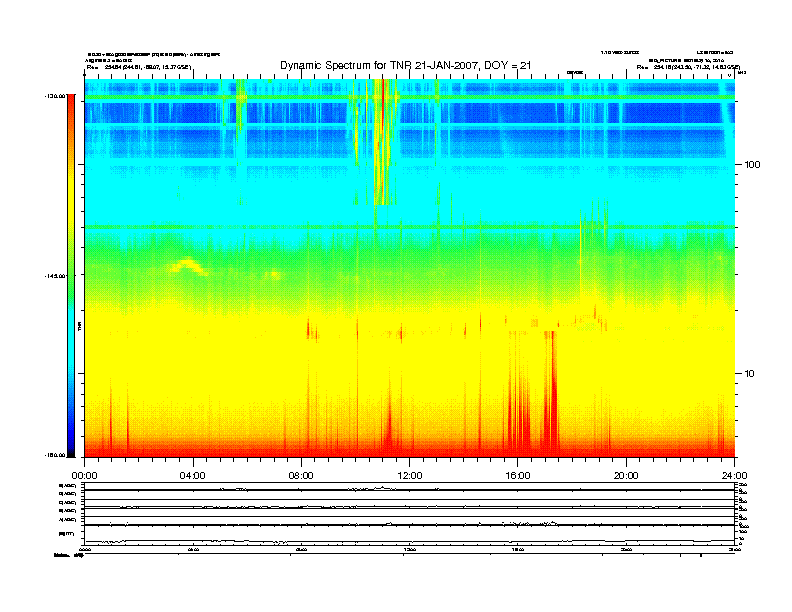Viewport: 792px width, 612px height.
Task: Click the -160.00 color bar label
Action: click(55, 455)
